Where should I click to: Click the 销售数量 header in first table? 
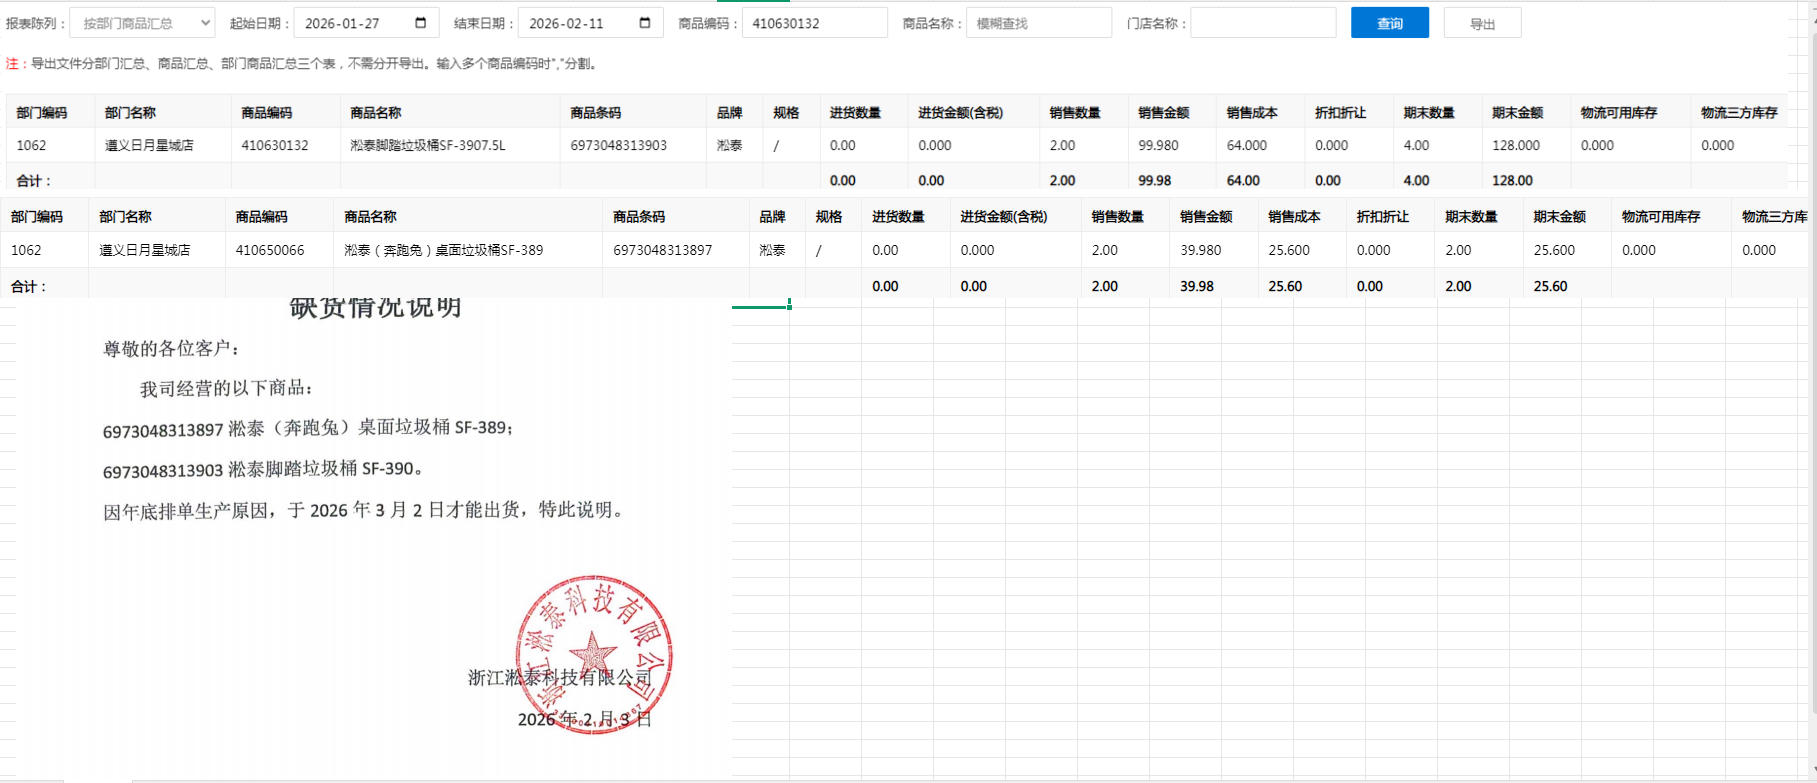coord(1075,113)
